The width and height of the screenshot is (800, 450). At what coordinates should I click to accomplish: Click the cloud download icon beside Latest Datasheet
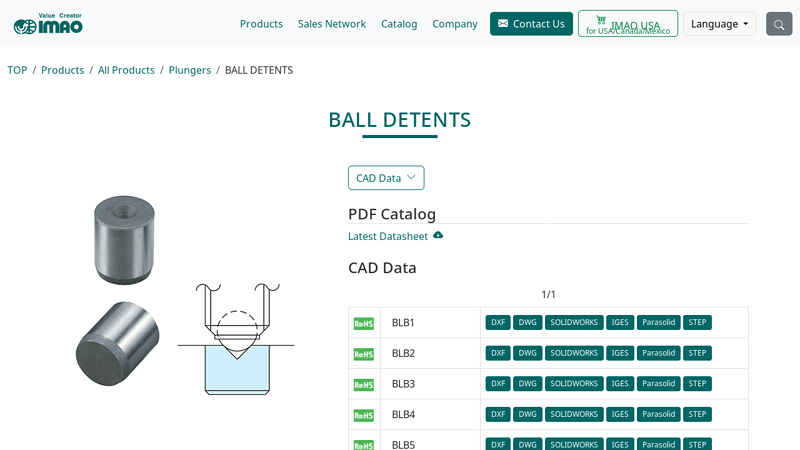438,235
